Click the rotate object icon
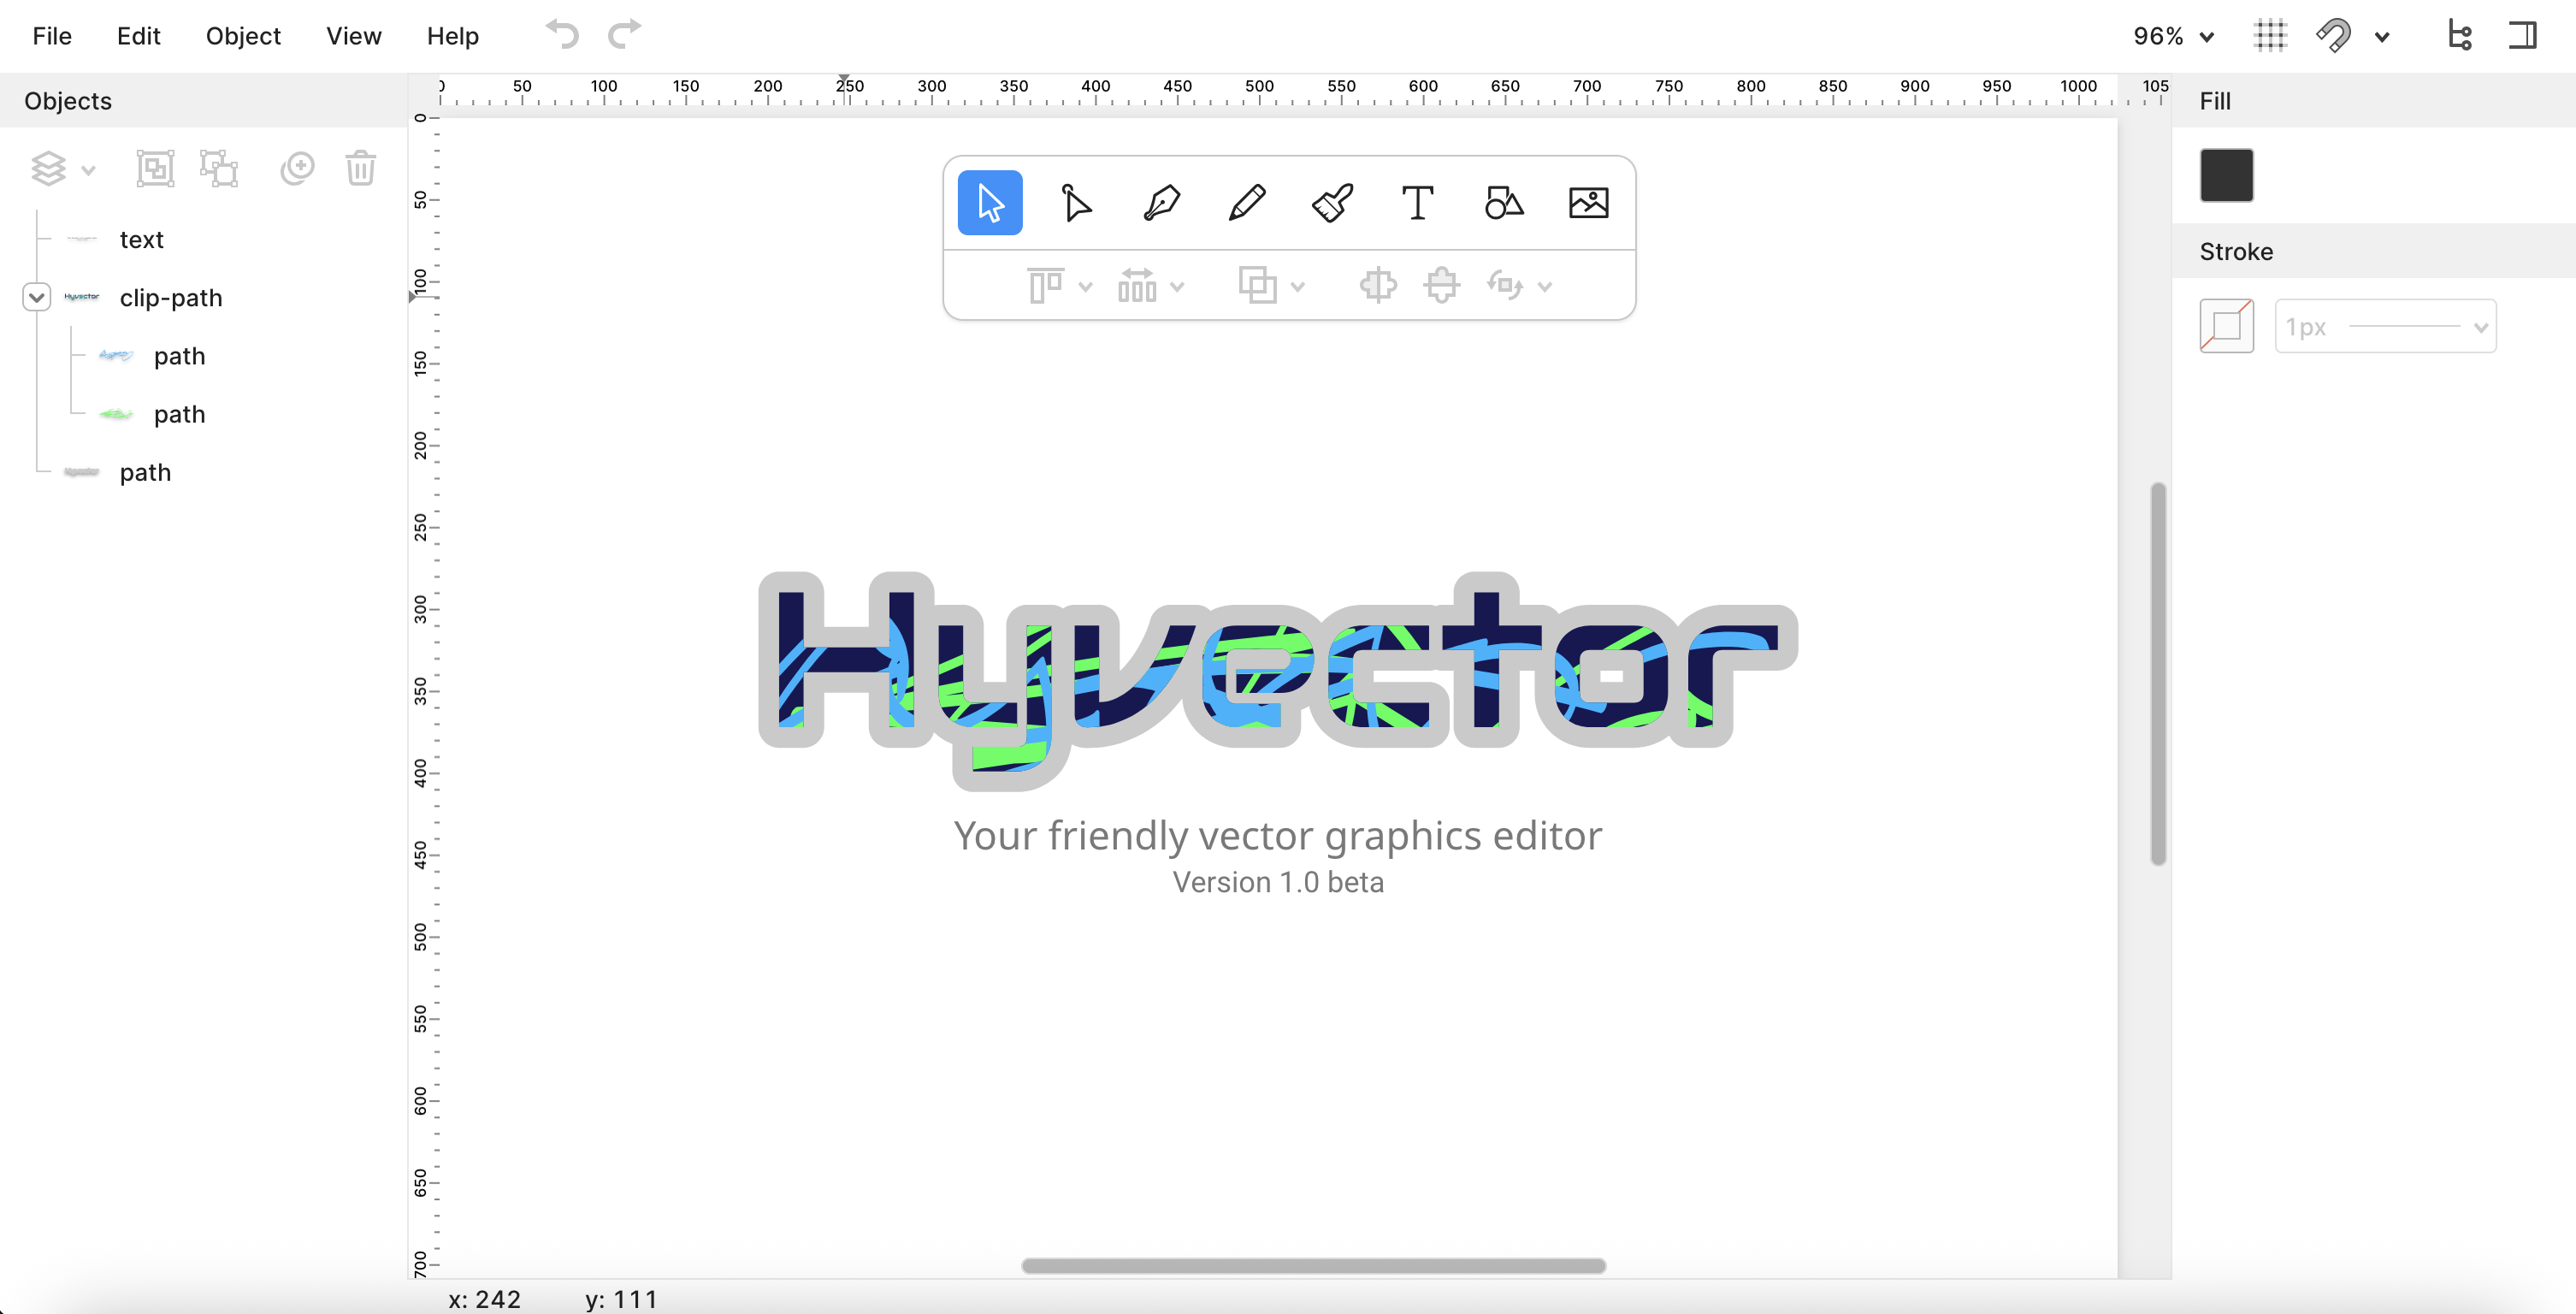Screen dimensions: 2576x1314 pyautogui.click(x=1504, y=286)
